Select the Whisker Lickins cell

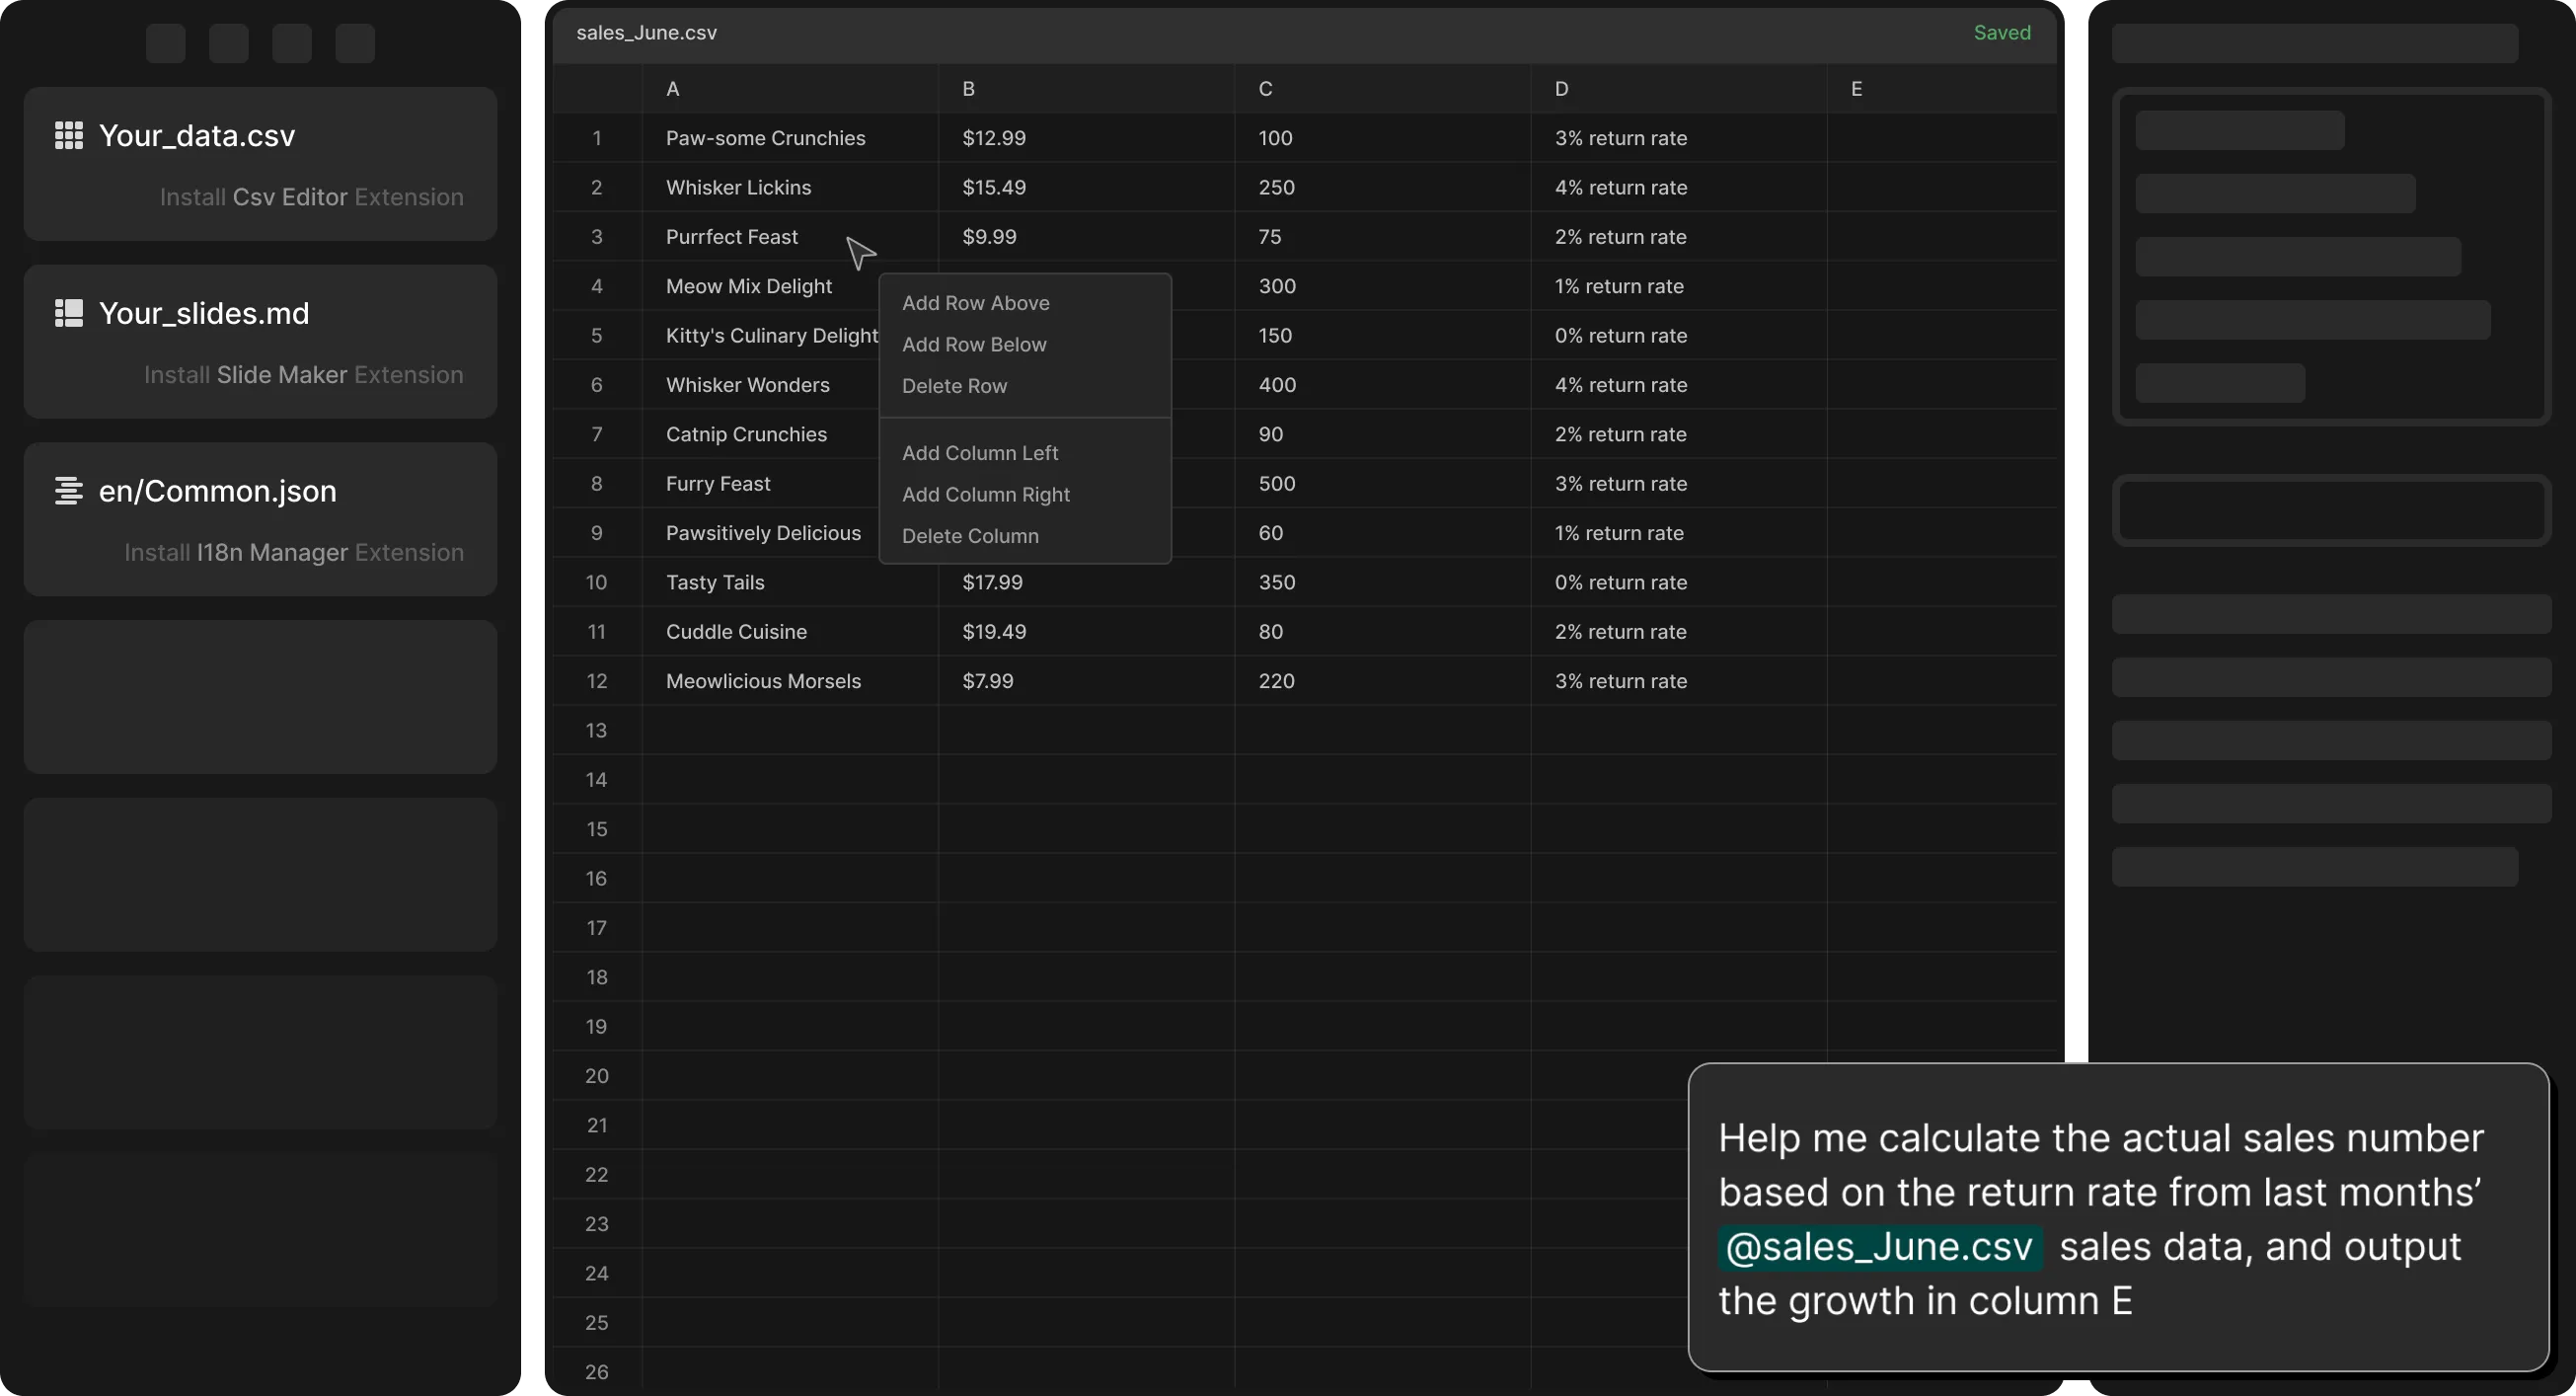789,187
